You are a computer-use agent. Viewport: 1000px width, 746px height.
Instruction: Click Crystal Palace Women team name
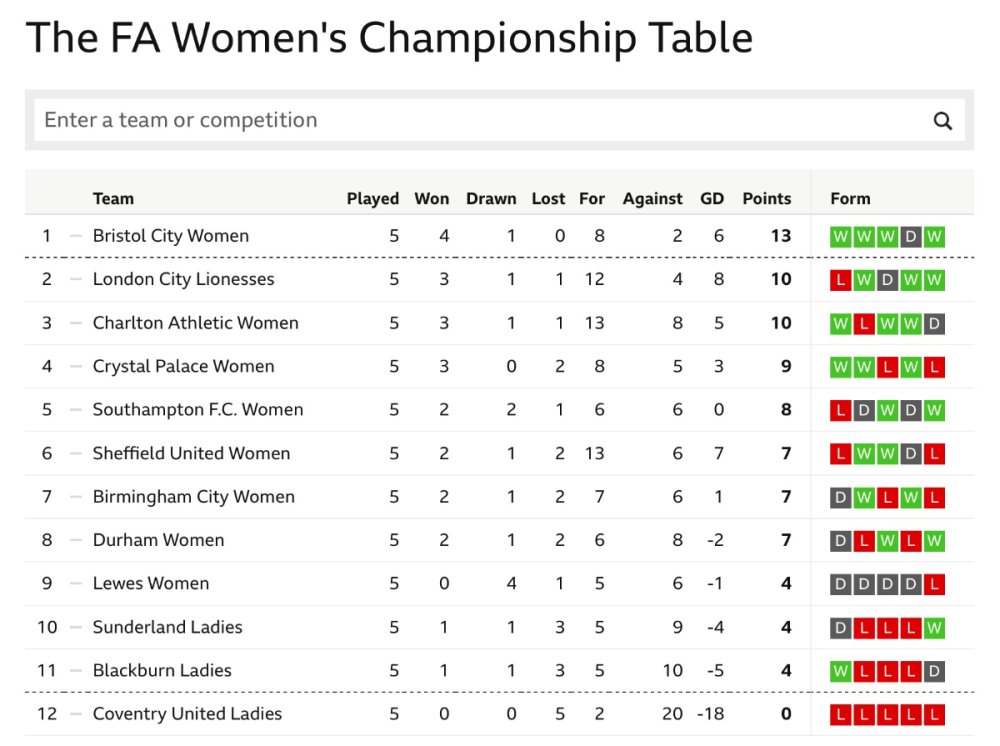coord(183,366)
